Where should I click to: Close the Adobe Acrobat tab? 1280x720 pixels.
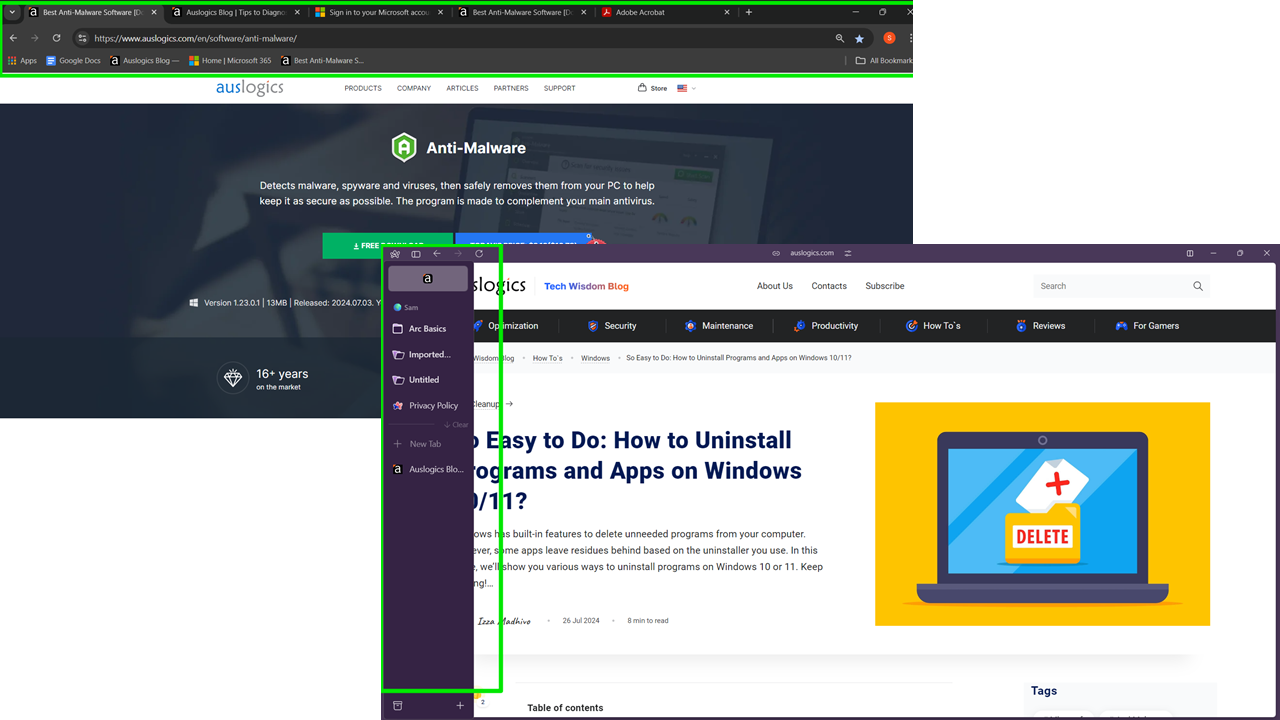pos(728,12)
